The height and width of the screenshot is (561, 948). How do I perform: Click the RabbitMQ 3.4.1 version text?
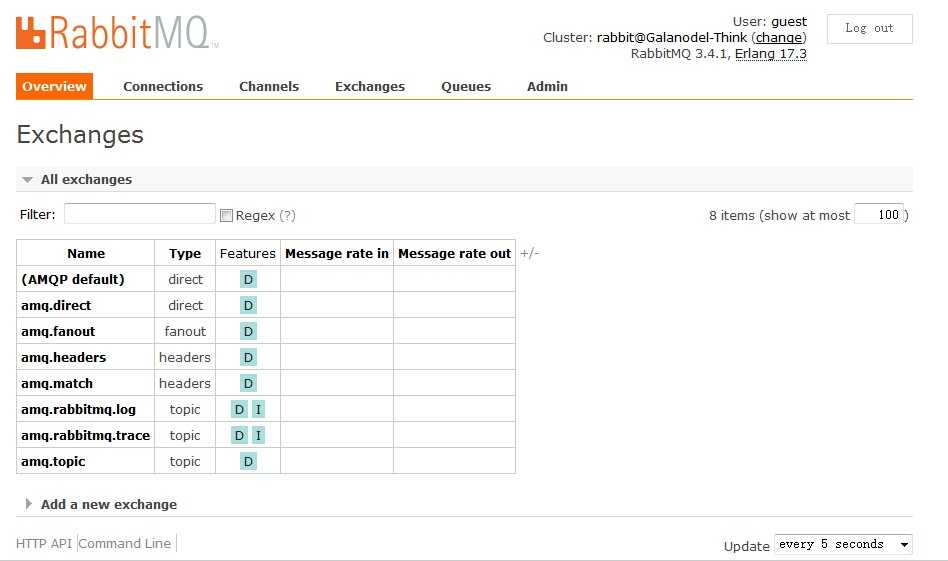click(680, 54)
